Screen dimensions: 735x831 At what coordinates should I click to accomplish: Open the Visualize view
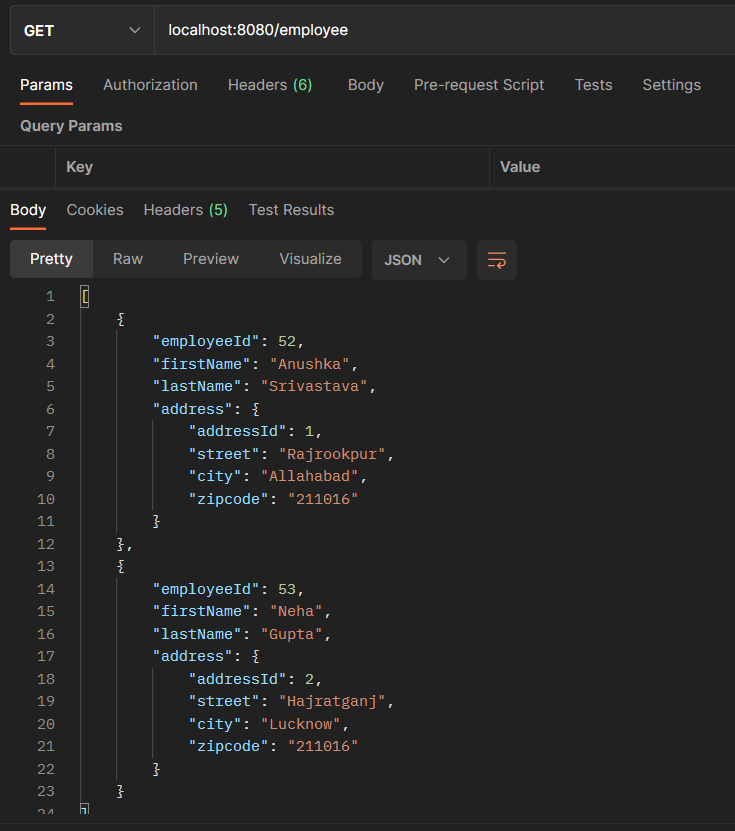tap(310, 258)
